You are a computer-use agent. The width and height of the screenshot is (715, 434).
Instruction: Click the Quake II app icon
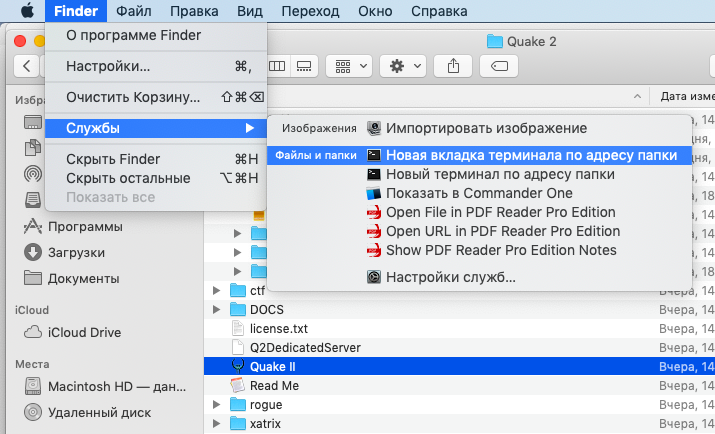point(238,367)
